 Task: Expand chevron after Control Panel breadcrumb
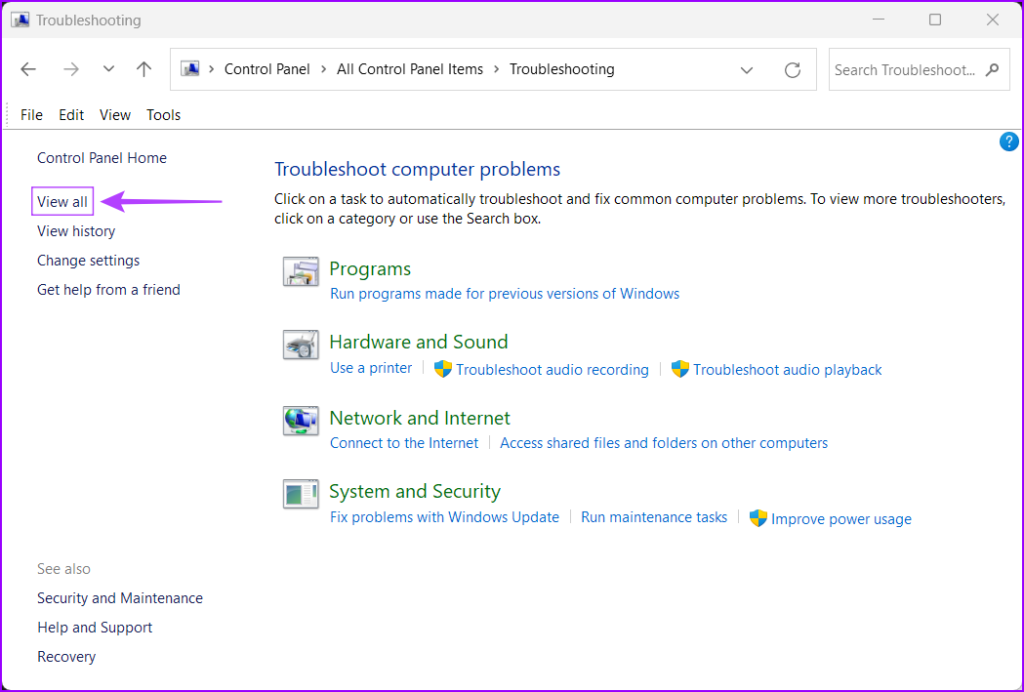(323, 69)
